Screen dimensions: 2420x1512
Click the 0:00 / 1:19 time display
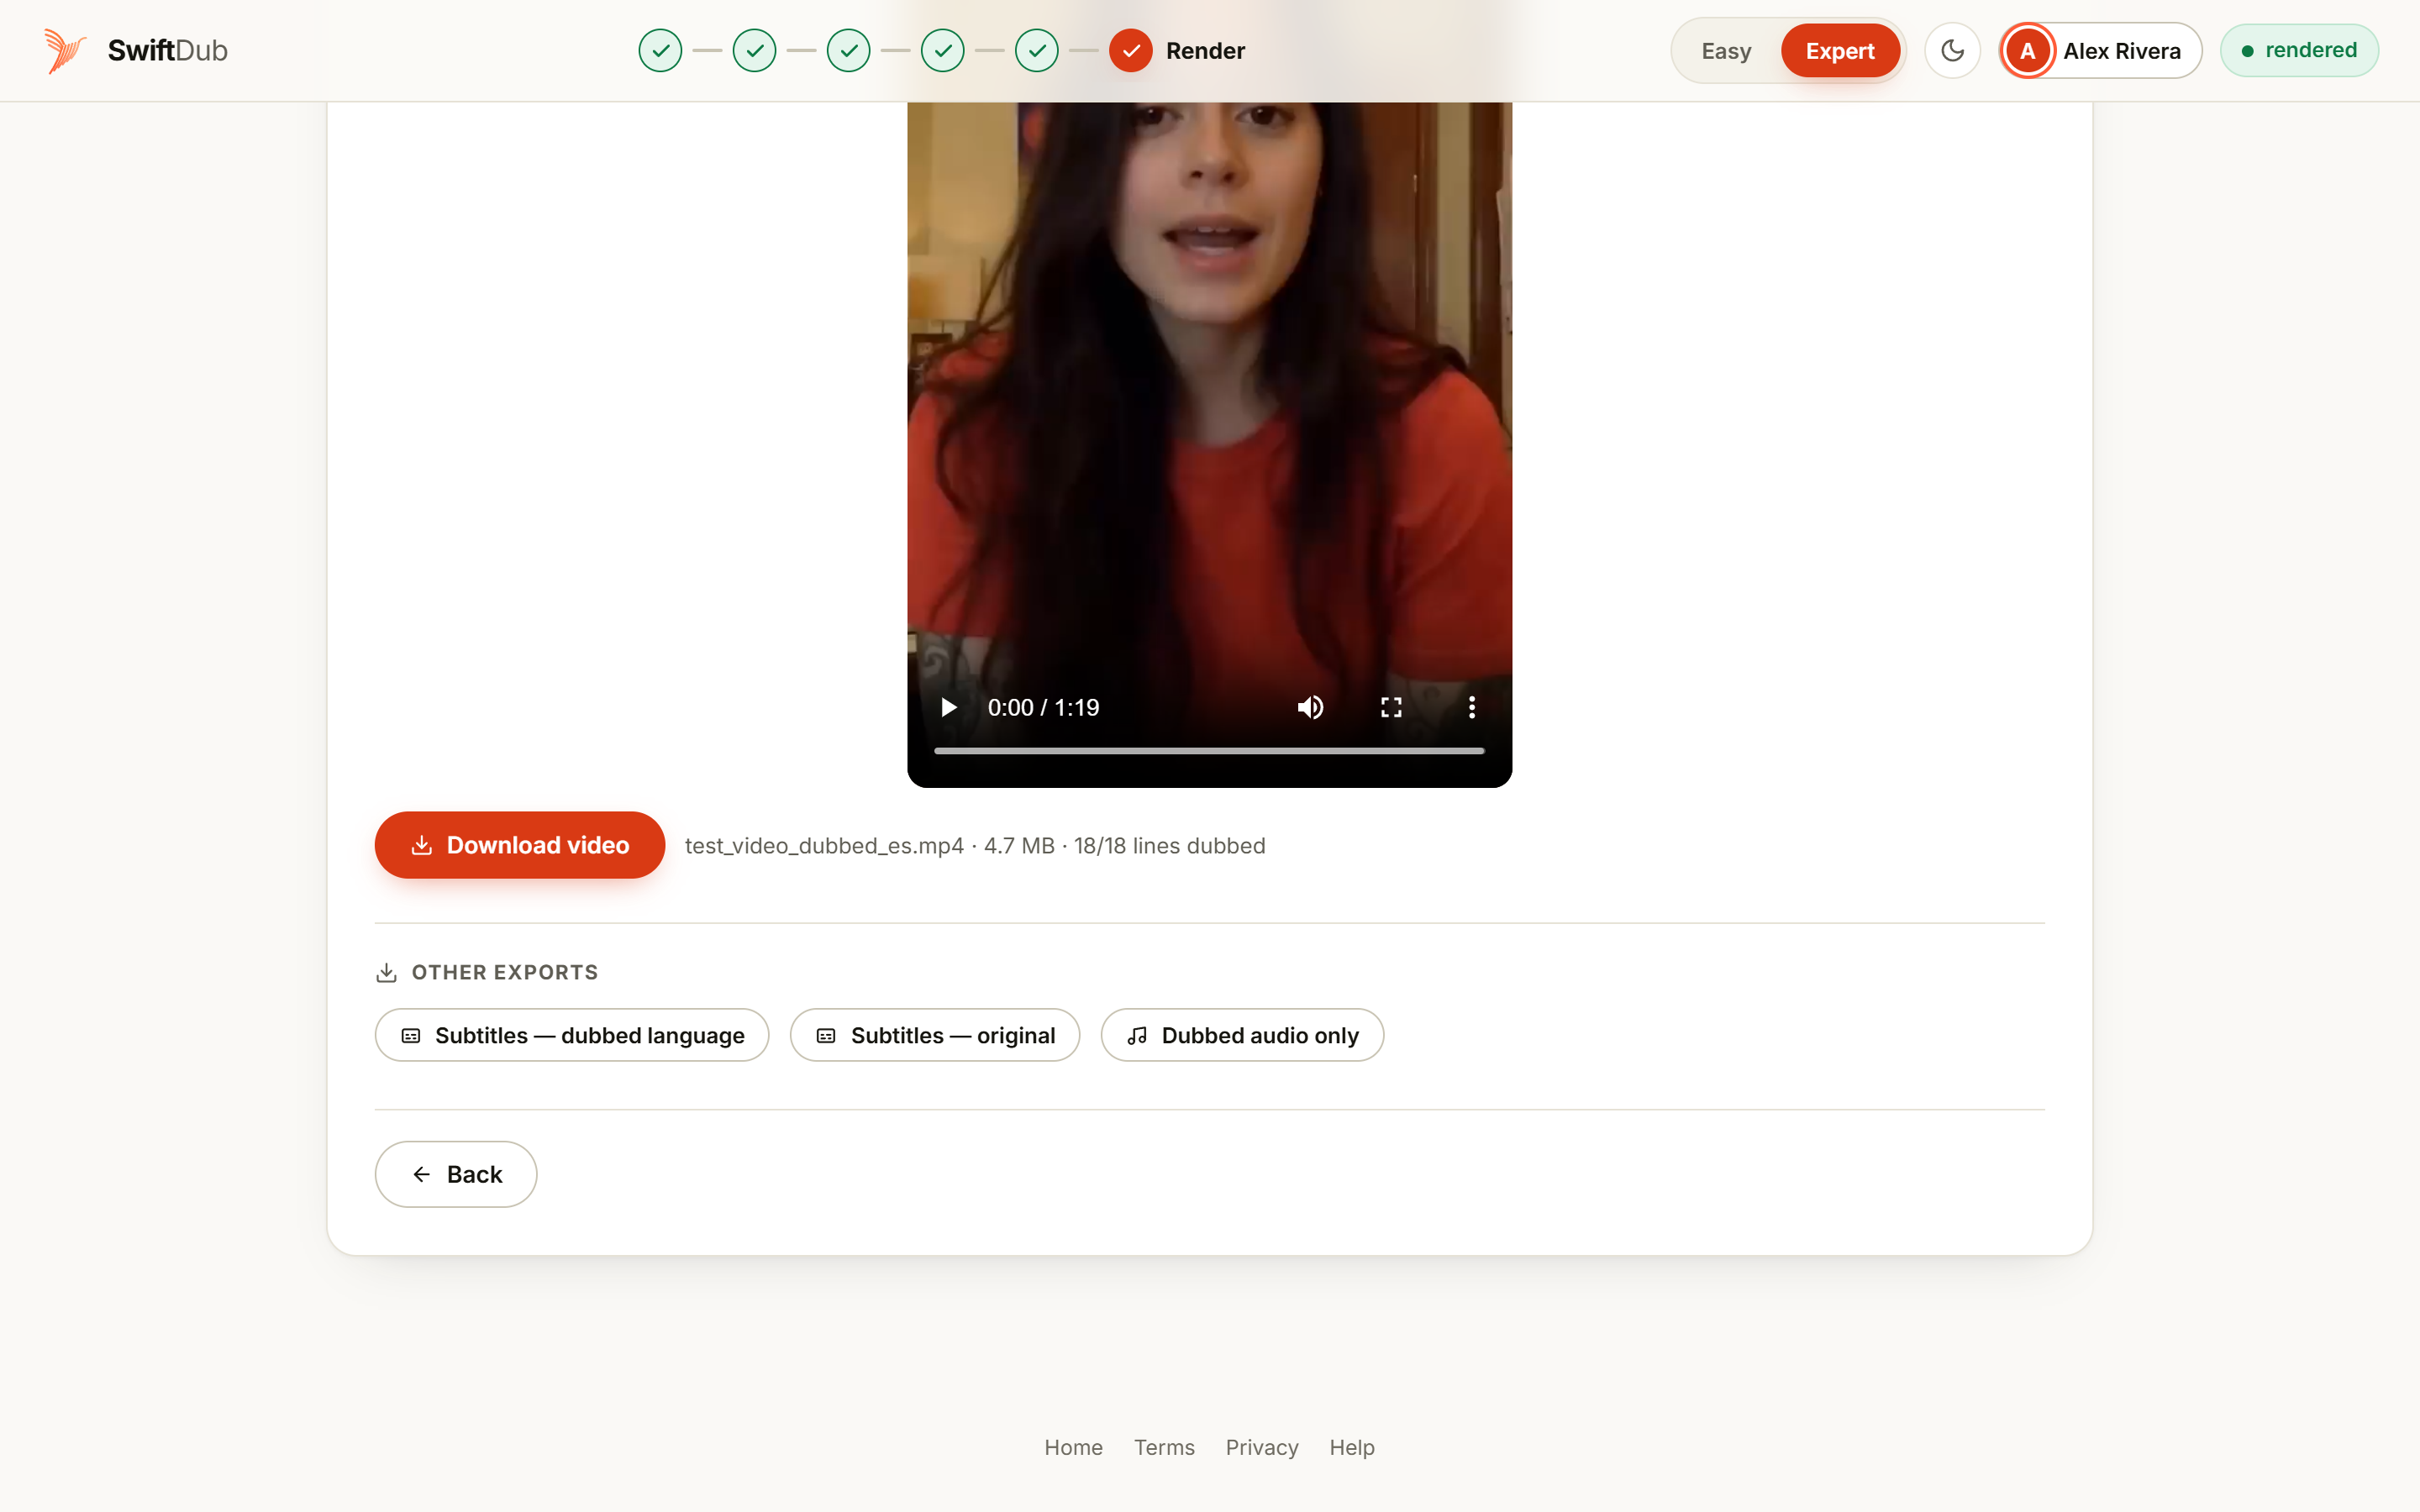click(1043, 707)
